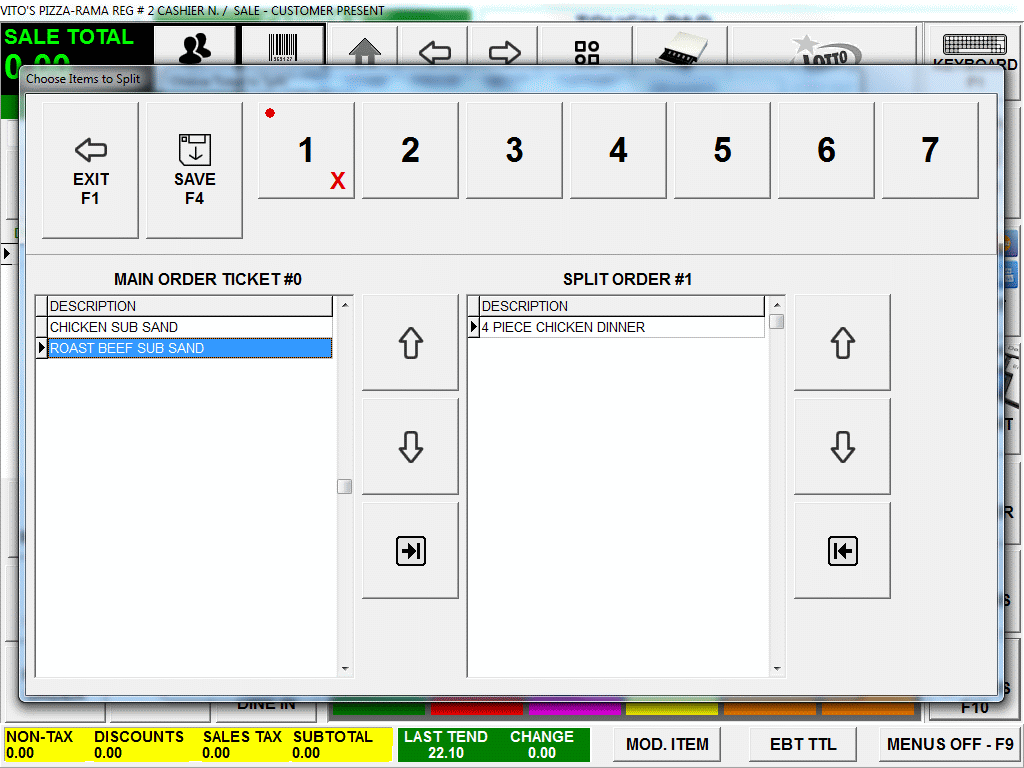Viewport: 1024px width, 768px height.
Task: Move selected item to split order
Action: (x=410, y=551)
